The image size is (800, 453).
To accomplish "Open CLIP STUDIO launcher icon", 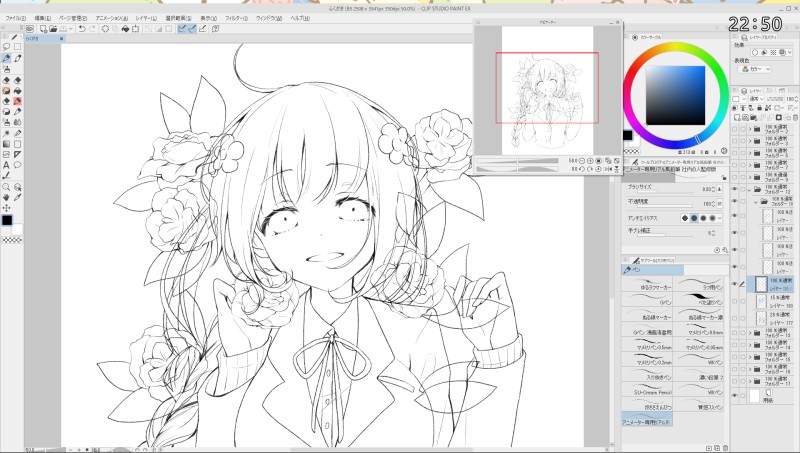I will click(30, 29).
